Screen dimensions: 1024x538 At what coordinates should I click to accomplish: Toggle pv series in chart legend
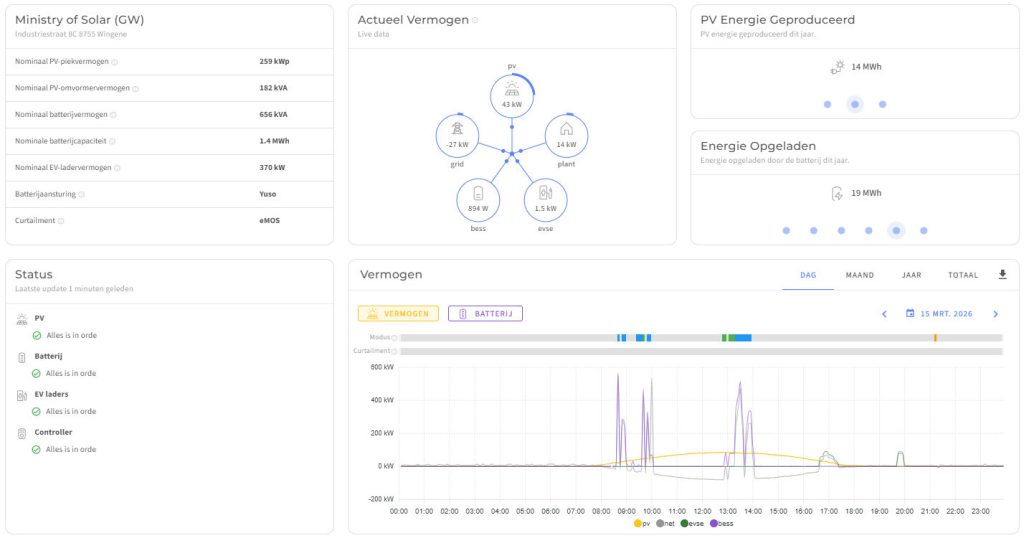coord(642,524)
